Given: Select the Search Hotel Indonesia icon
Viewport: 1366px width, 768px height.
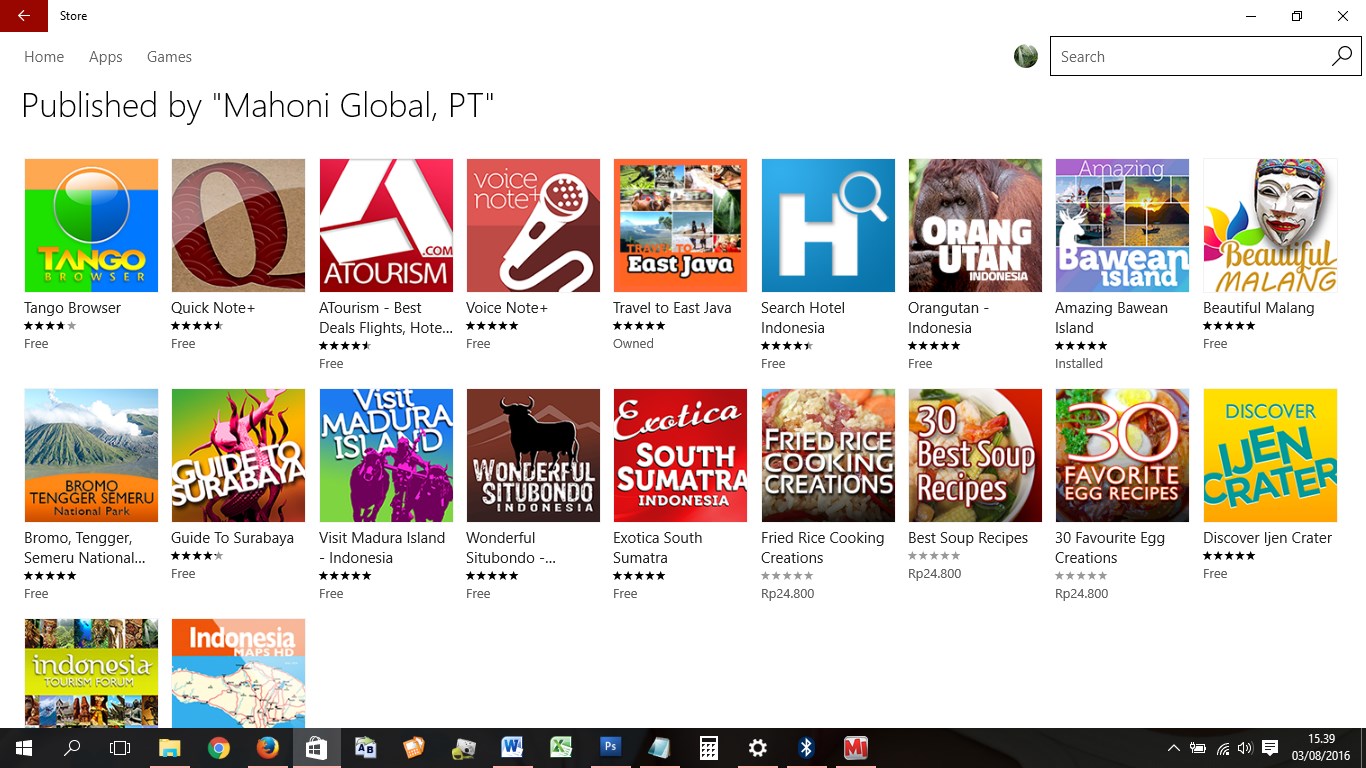Looking at the screenshot, I should (x=828, y=225).
